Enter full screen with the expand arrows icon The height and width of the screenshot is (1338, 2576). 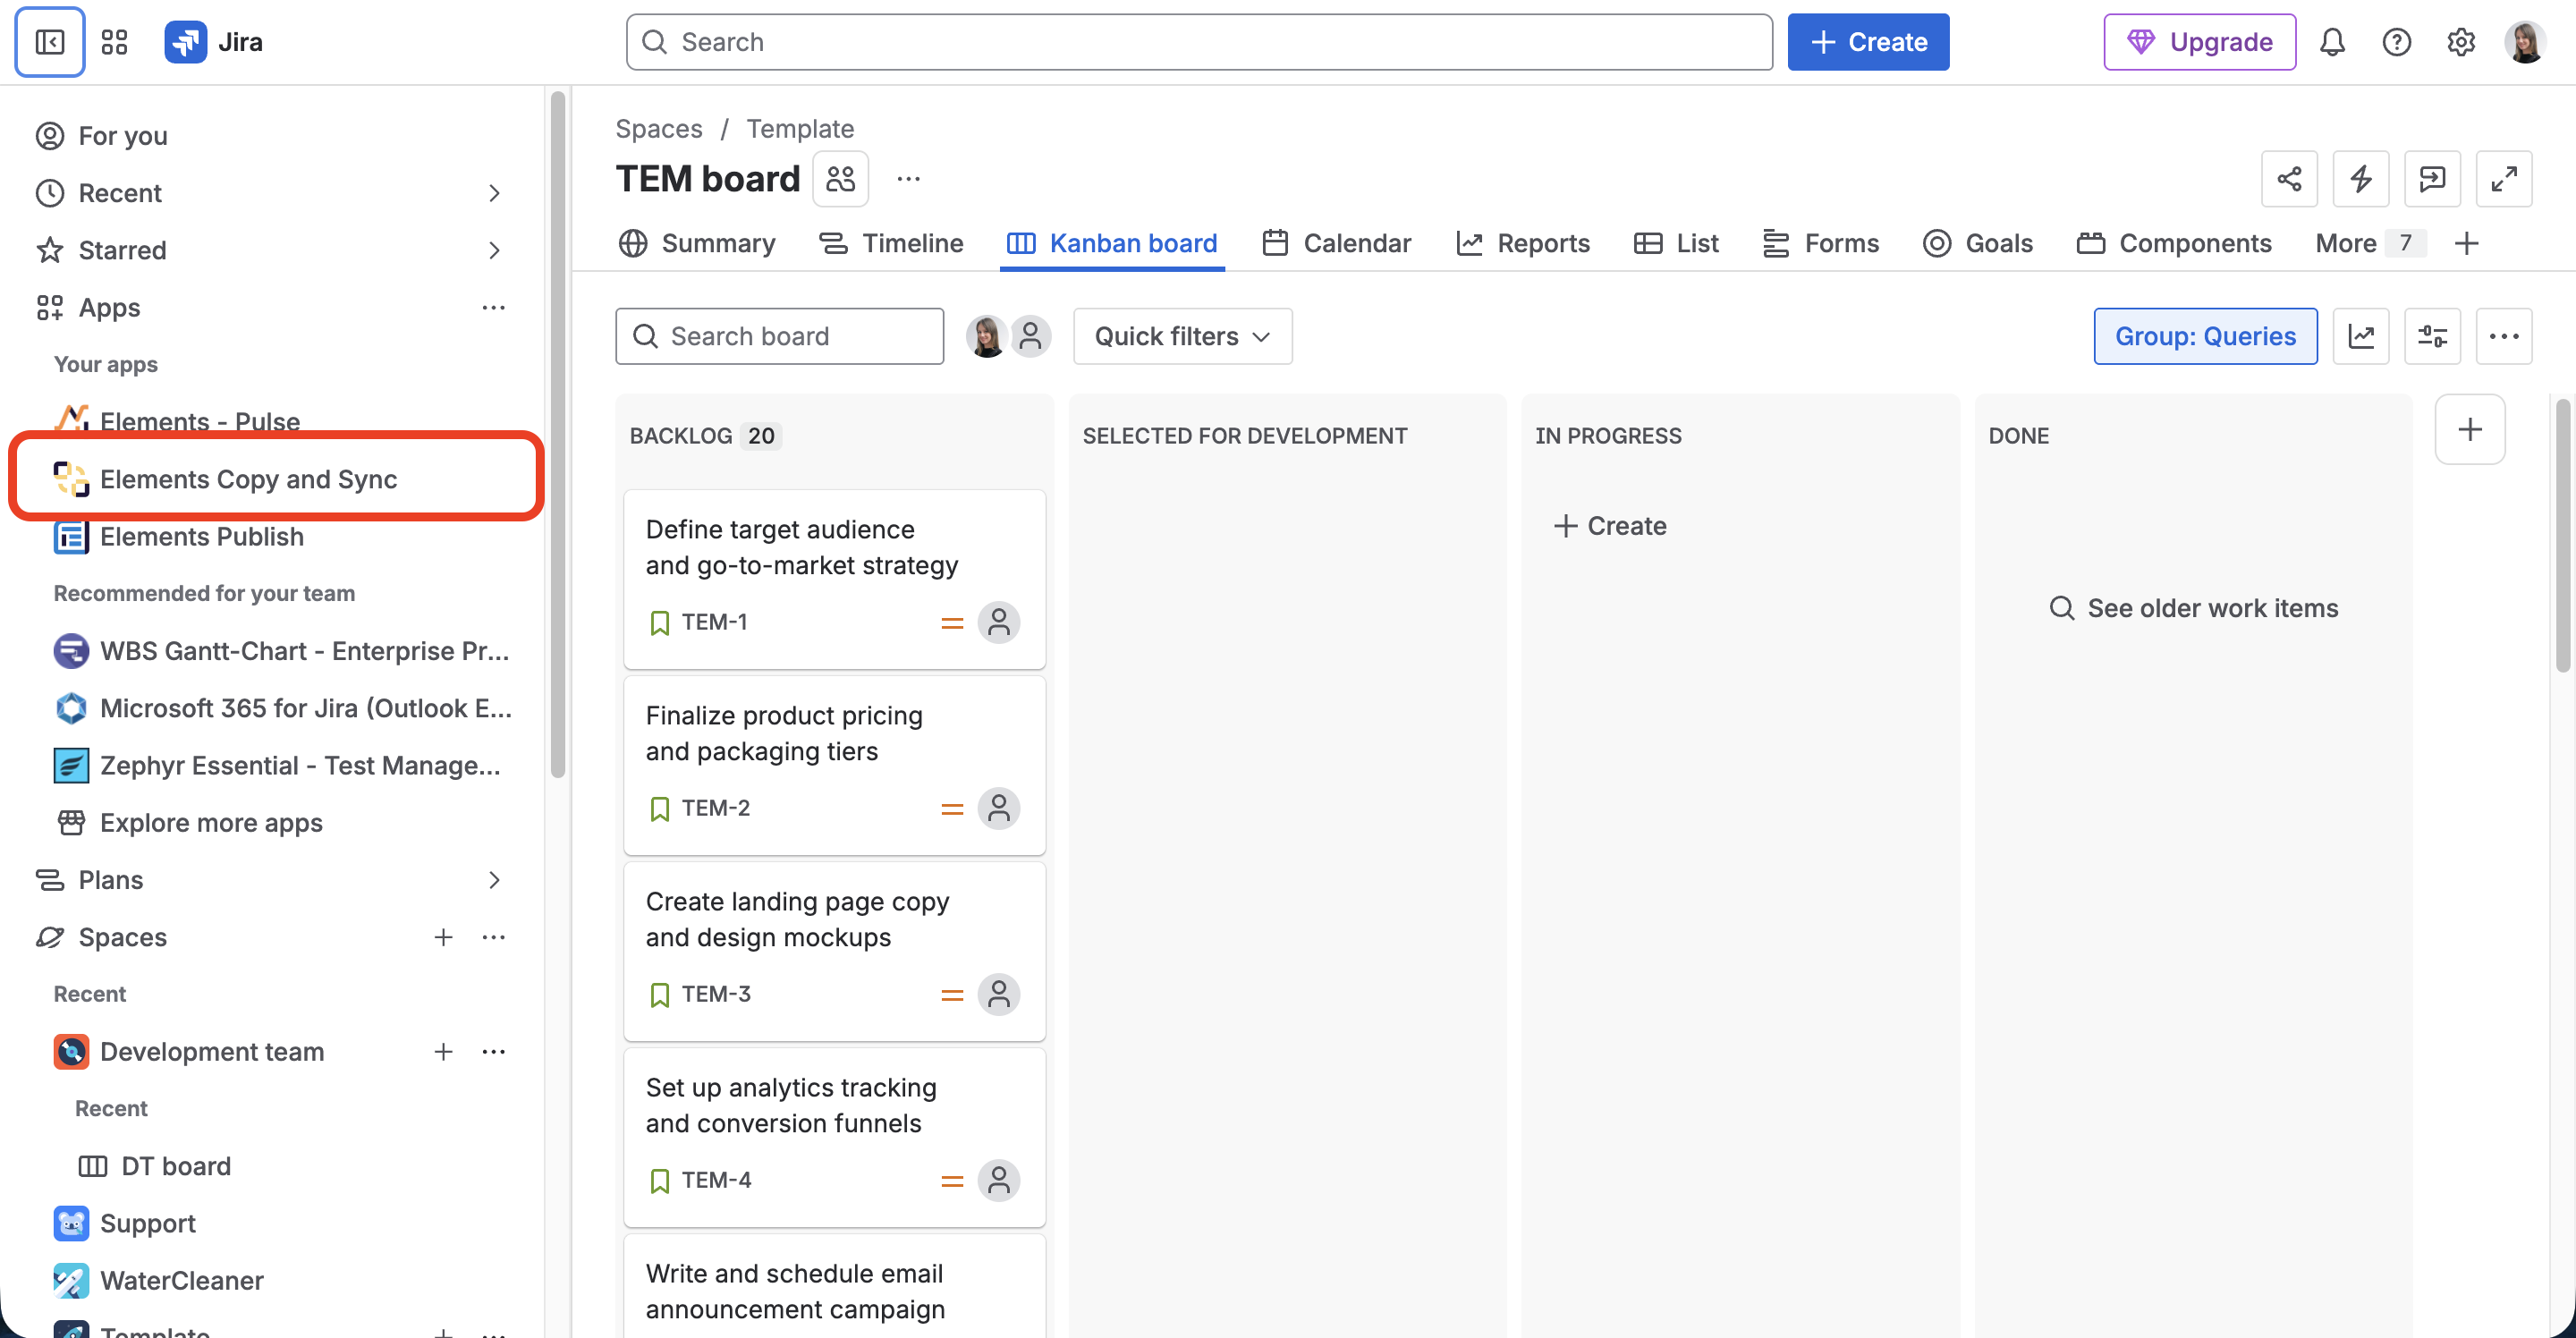[2504, 179]
